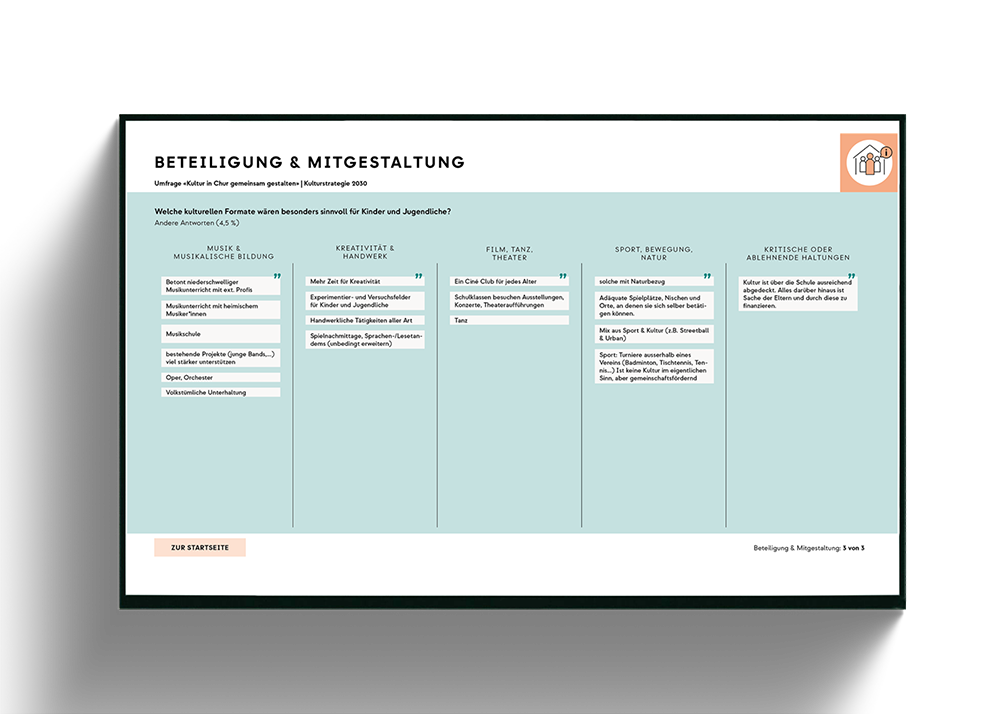This screenshot has height=714, width=1000.
Task: Click the 'Mehr Zeit für Kreativität' card
Action: (x=365, y=281)
